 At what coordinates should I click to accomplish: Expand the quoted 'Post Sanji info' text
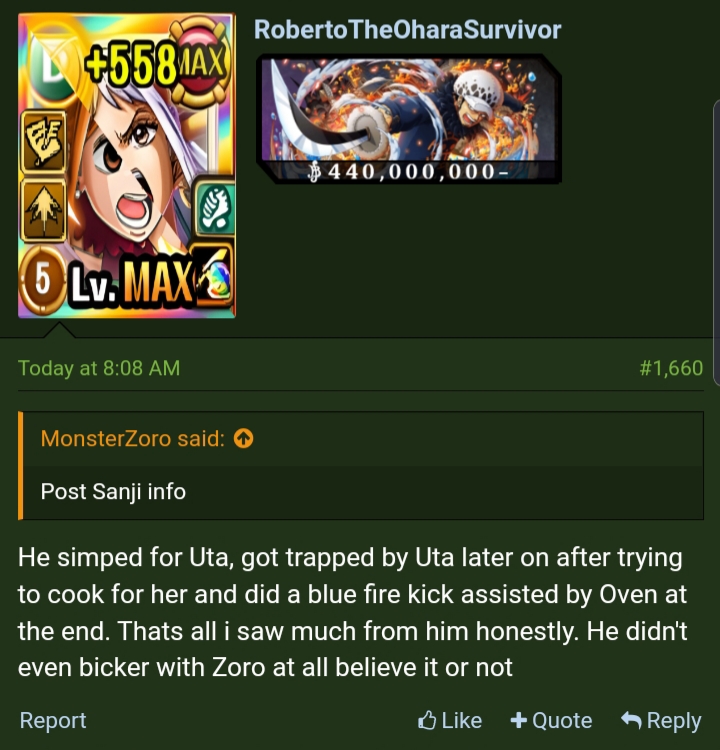[x=113, y=491]
